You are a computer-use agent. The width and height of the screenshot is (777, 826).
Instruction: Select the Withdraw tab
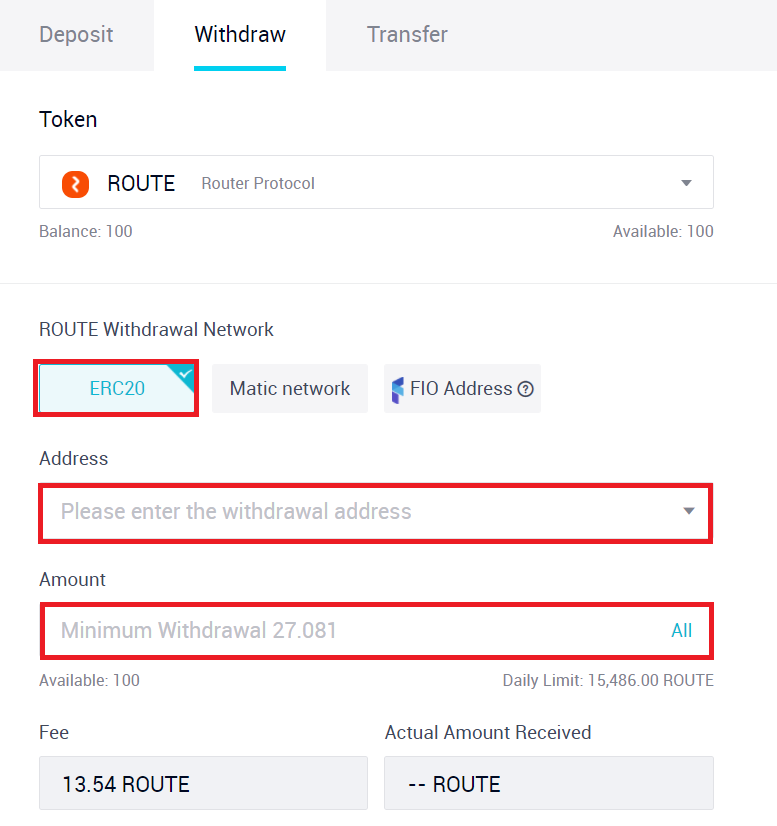click(240, 35)
